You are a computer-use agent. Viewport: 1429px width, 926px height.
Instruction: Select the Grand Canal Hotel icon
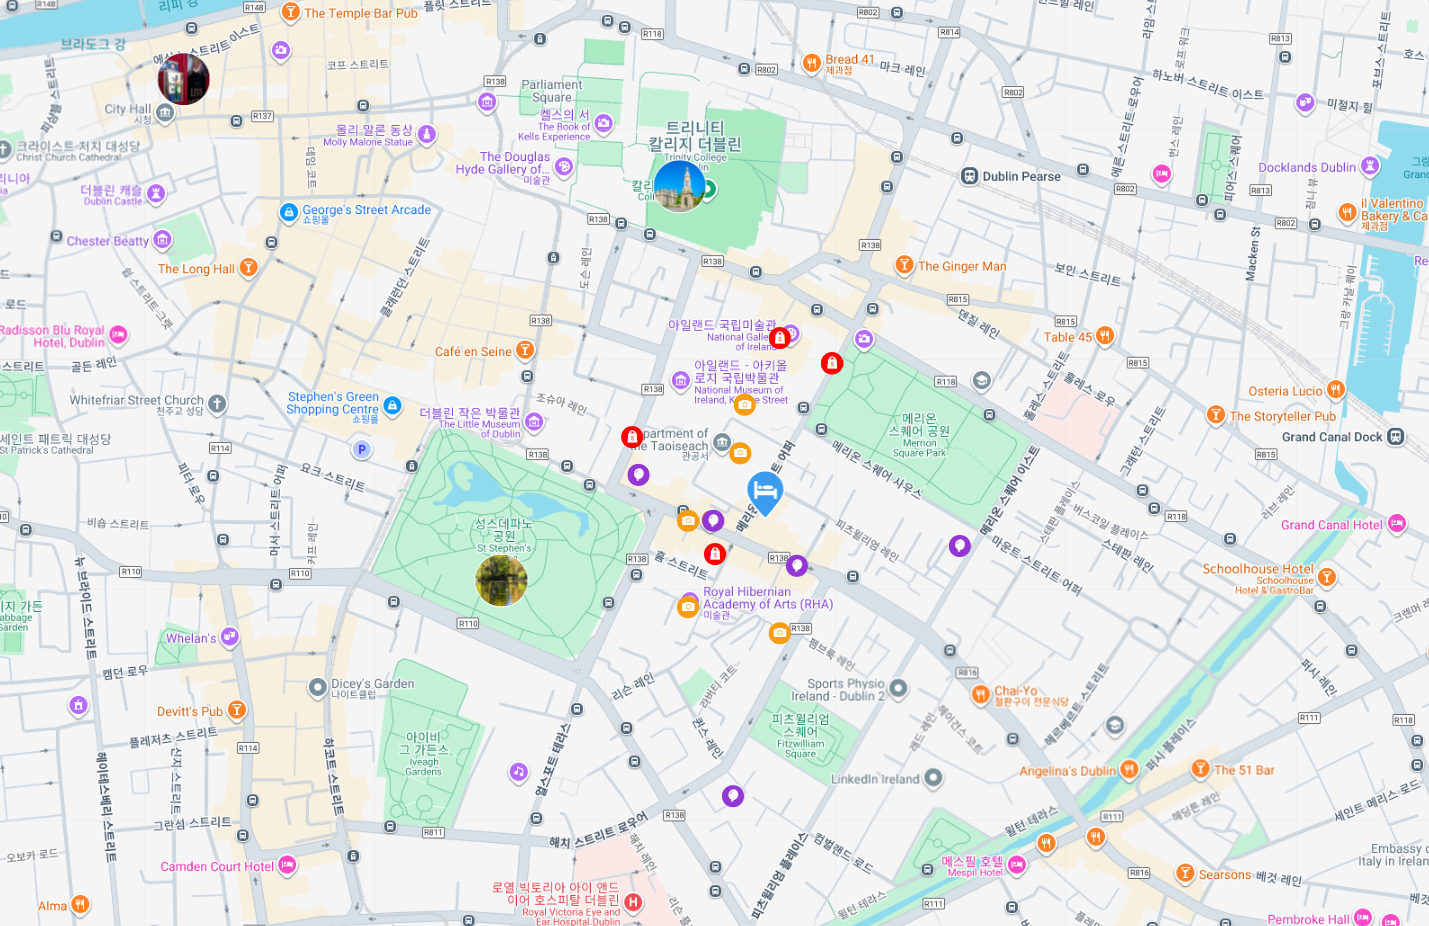(1397, 524)
